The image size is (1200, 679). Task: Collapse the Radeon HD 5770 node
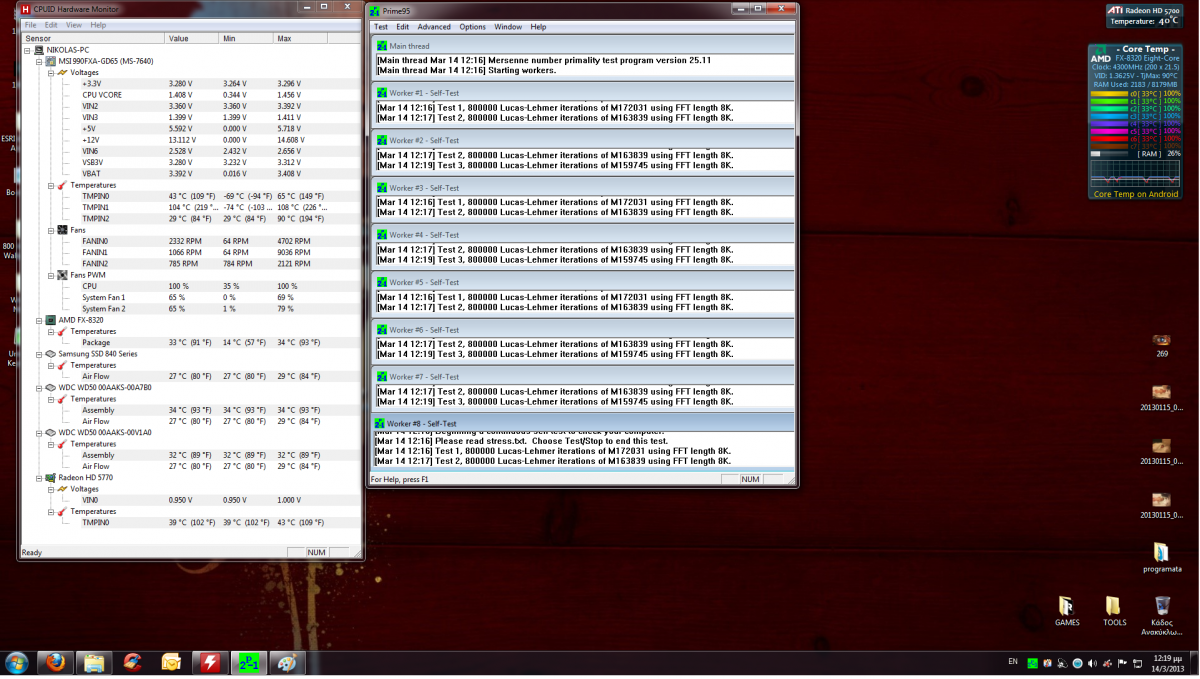(39, 478)
